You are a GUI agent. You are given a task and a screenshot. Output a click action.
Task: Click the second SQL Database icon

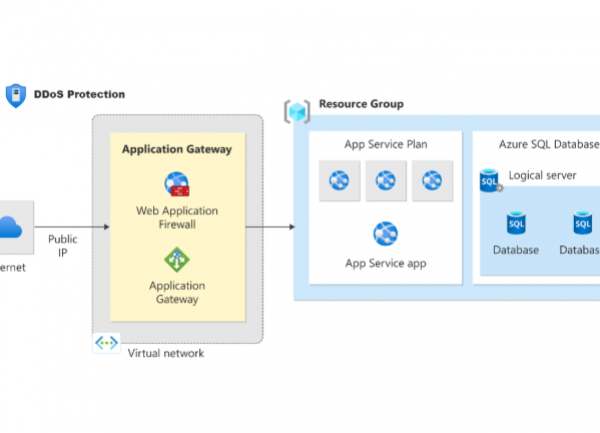[x=582, y=222]
